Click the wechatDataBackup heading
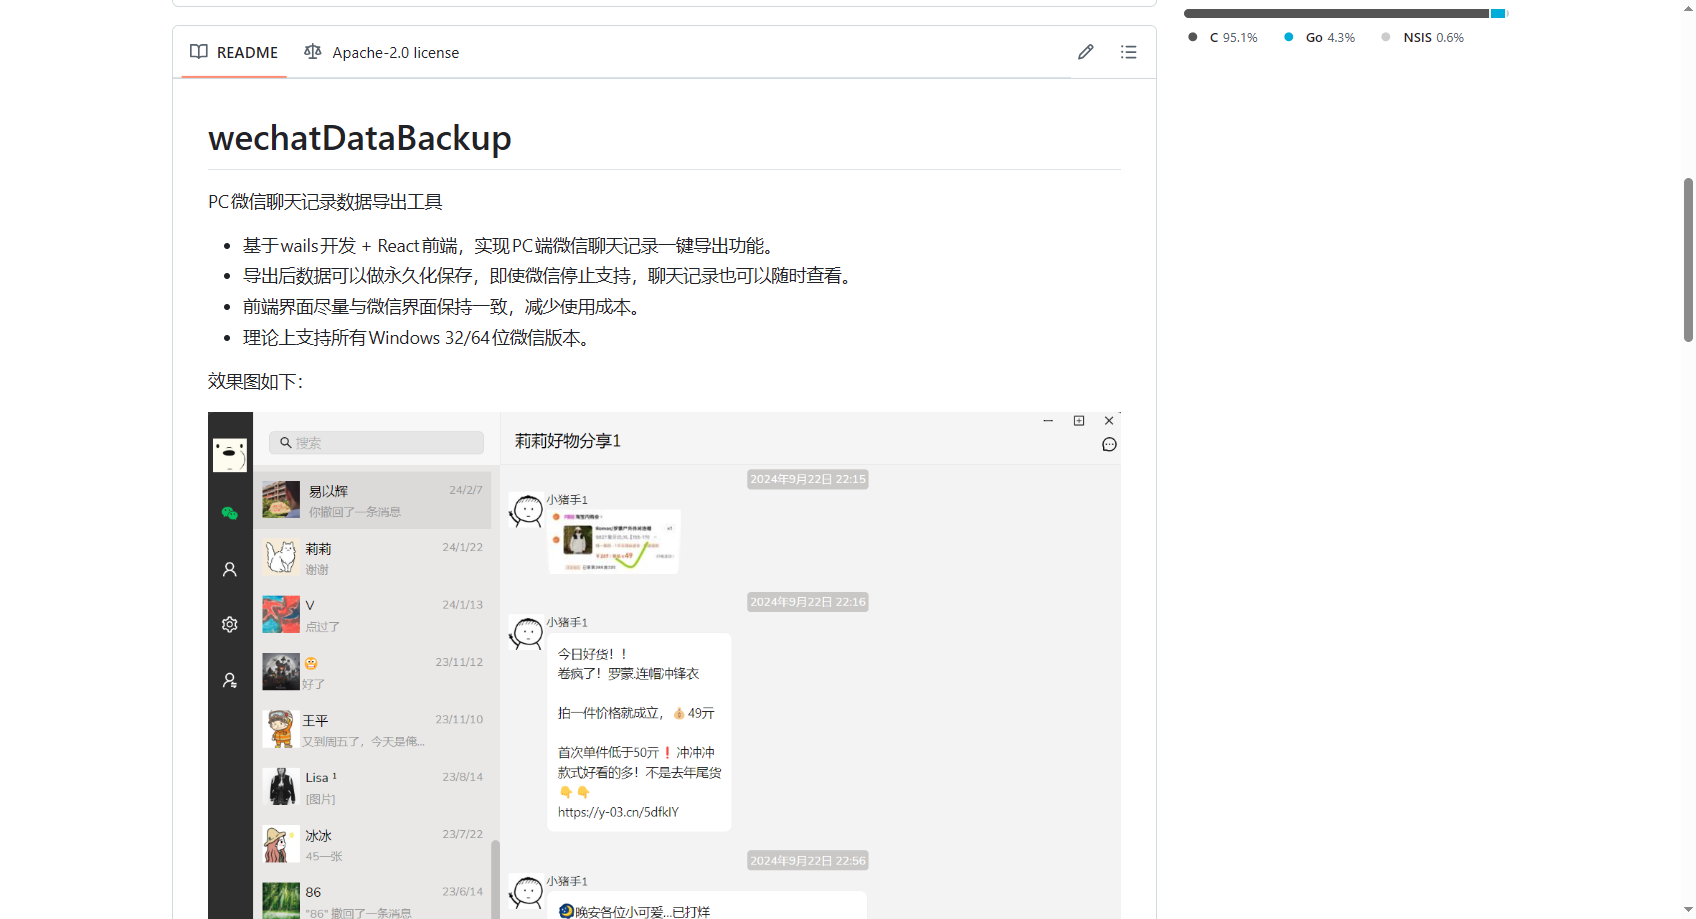1696x919 pixels. point(360,138)
